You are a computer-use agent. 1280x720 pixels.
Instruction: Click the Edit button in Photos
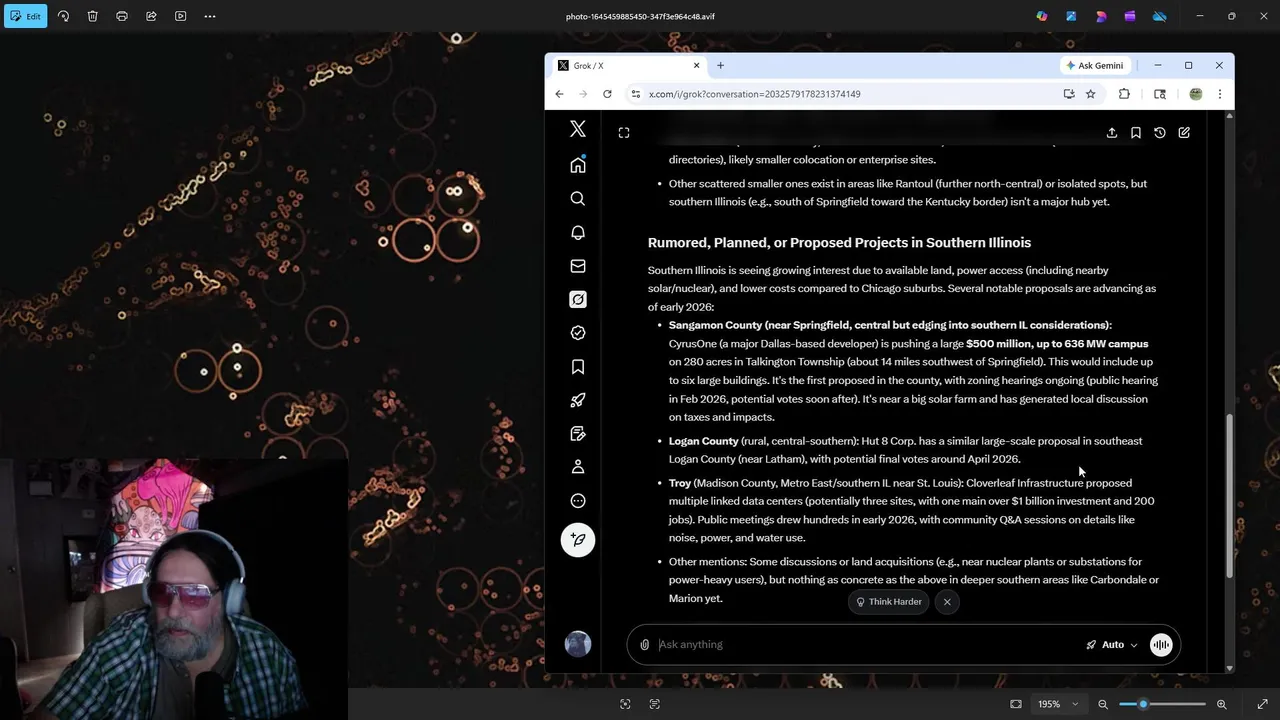click(25, 16)
